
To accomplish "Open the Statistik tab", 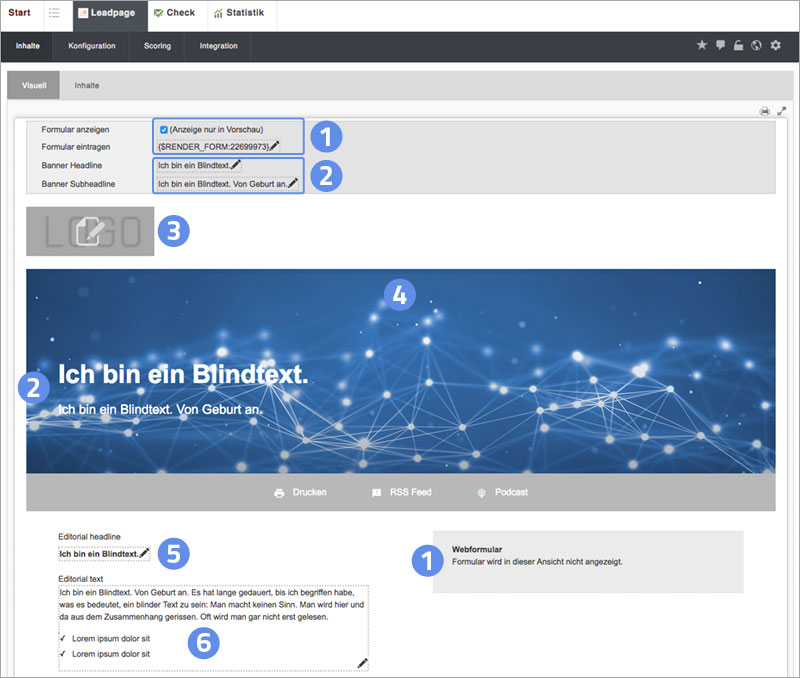I will (x=239, y=13).
